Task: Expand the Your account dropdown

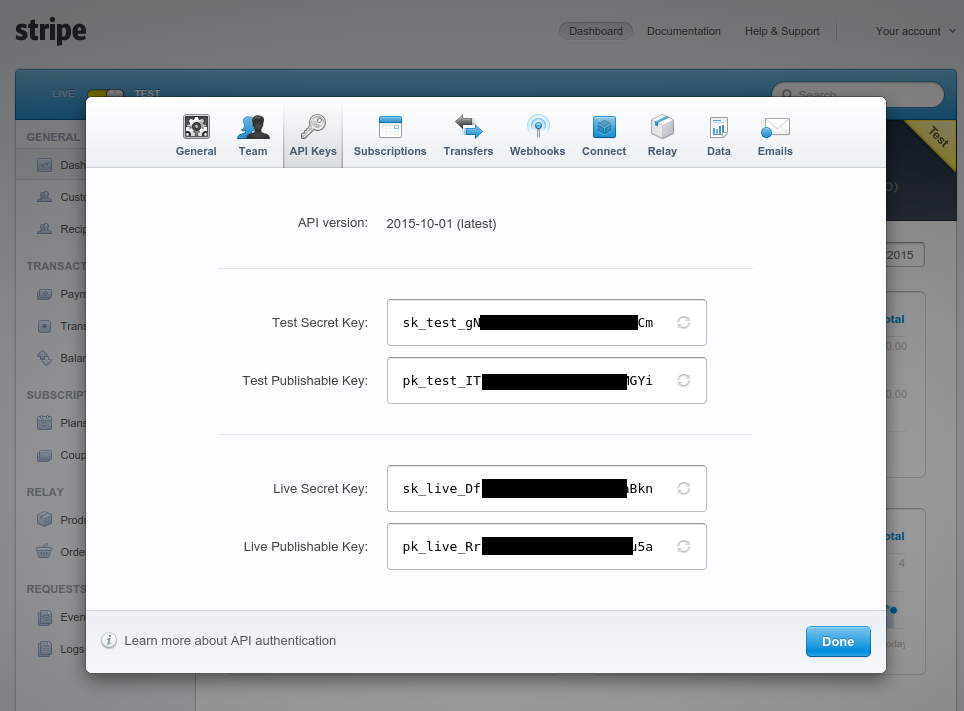Action: pyautogui.click(x=915, y=31)
